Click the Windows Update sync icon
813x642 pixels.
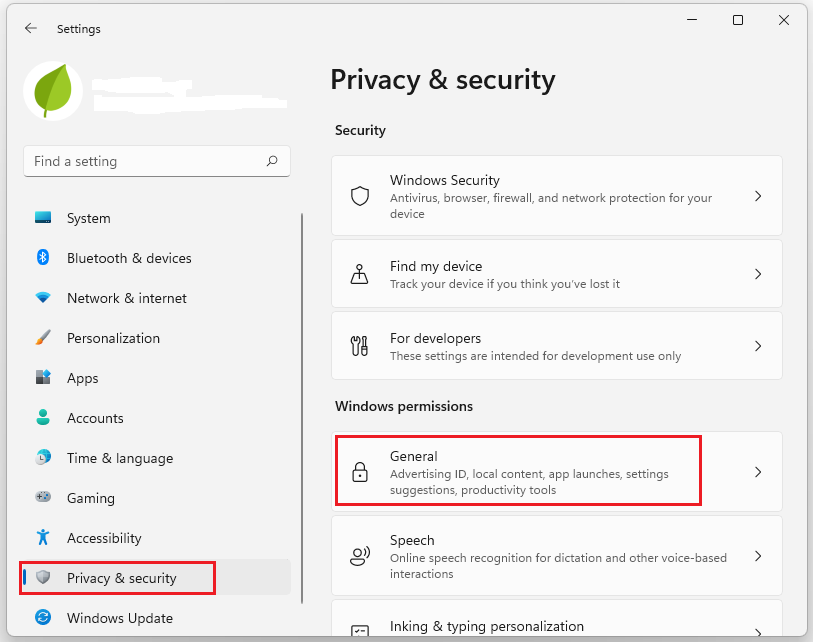(x=43, y=617)
